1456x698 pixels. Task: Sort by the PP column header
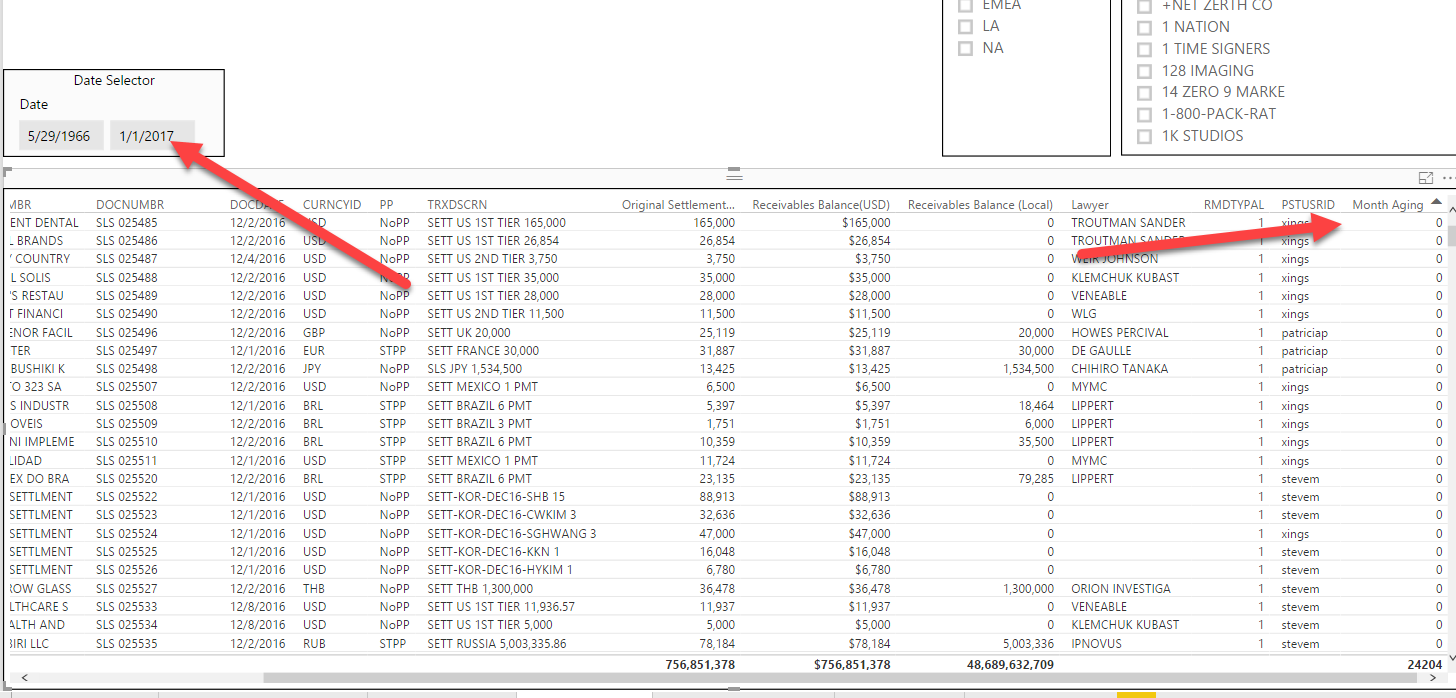387,204
